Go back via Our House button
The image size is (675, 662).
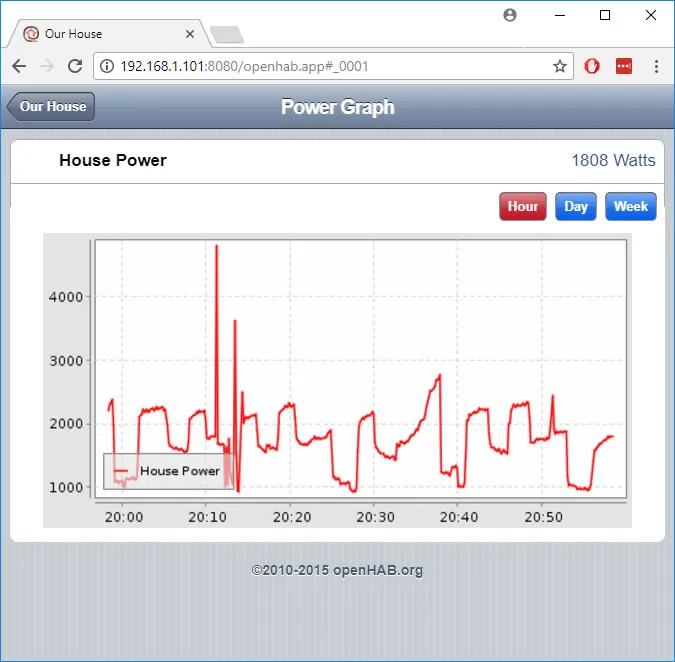click(51, 106)
